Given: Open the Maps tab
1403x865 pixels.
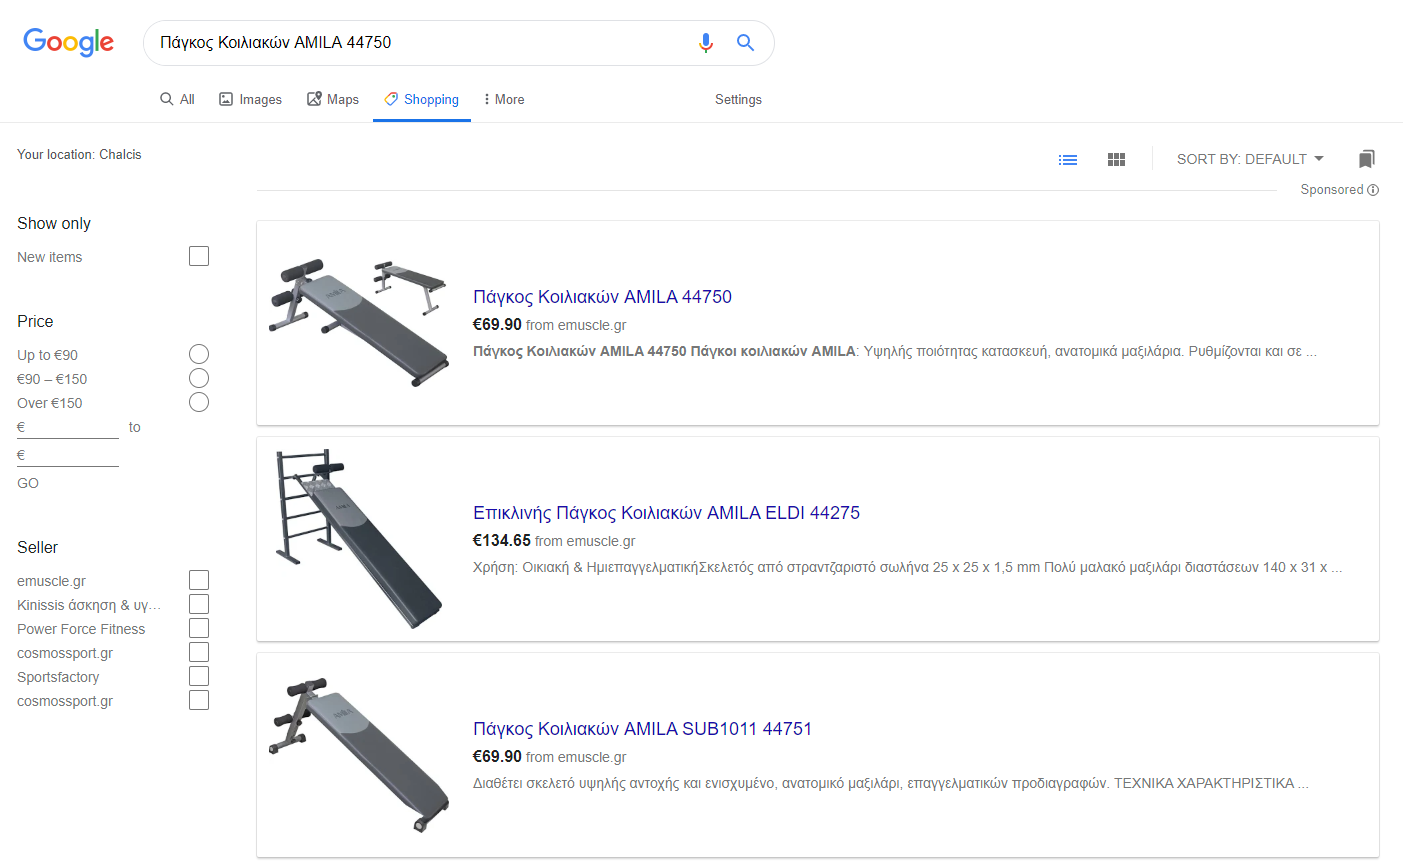Looking at the screenshot, I should 332,99.
